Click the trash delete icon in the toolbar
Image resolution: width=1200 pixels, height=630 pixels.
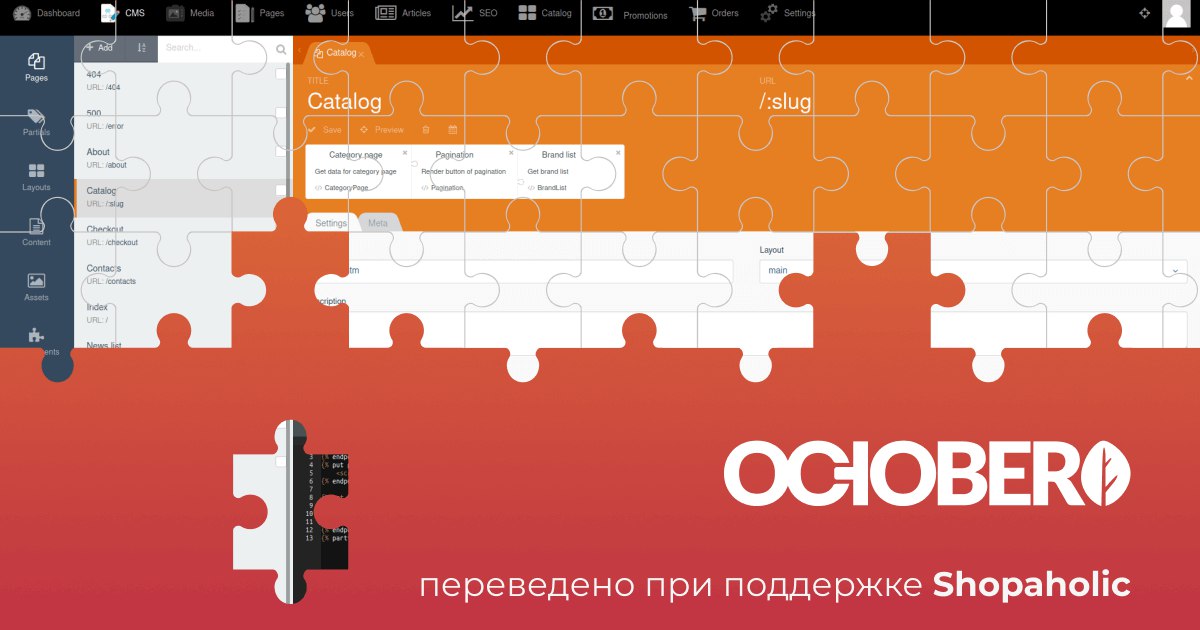[427, 130]
